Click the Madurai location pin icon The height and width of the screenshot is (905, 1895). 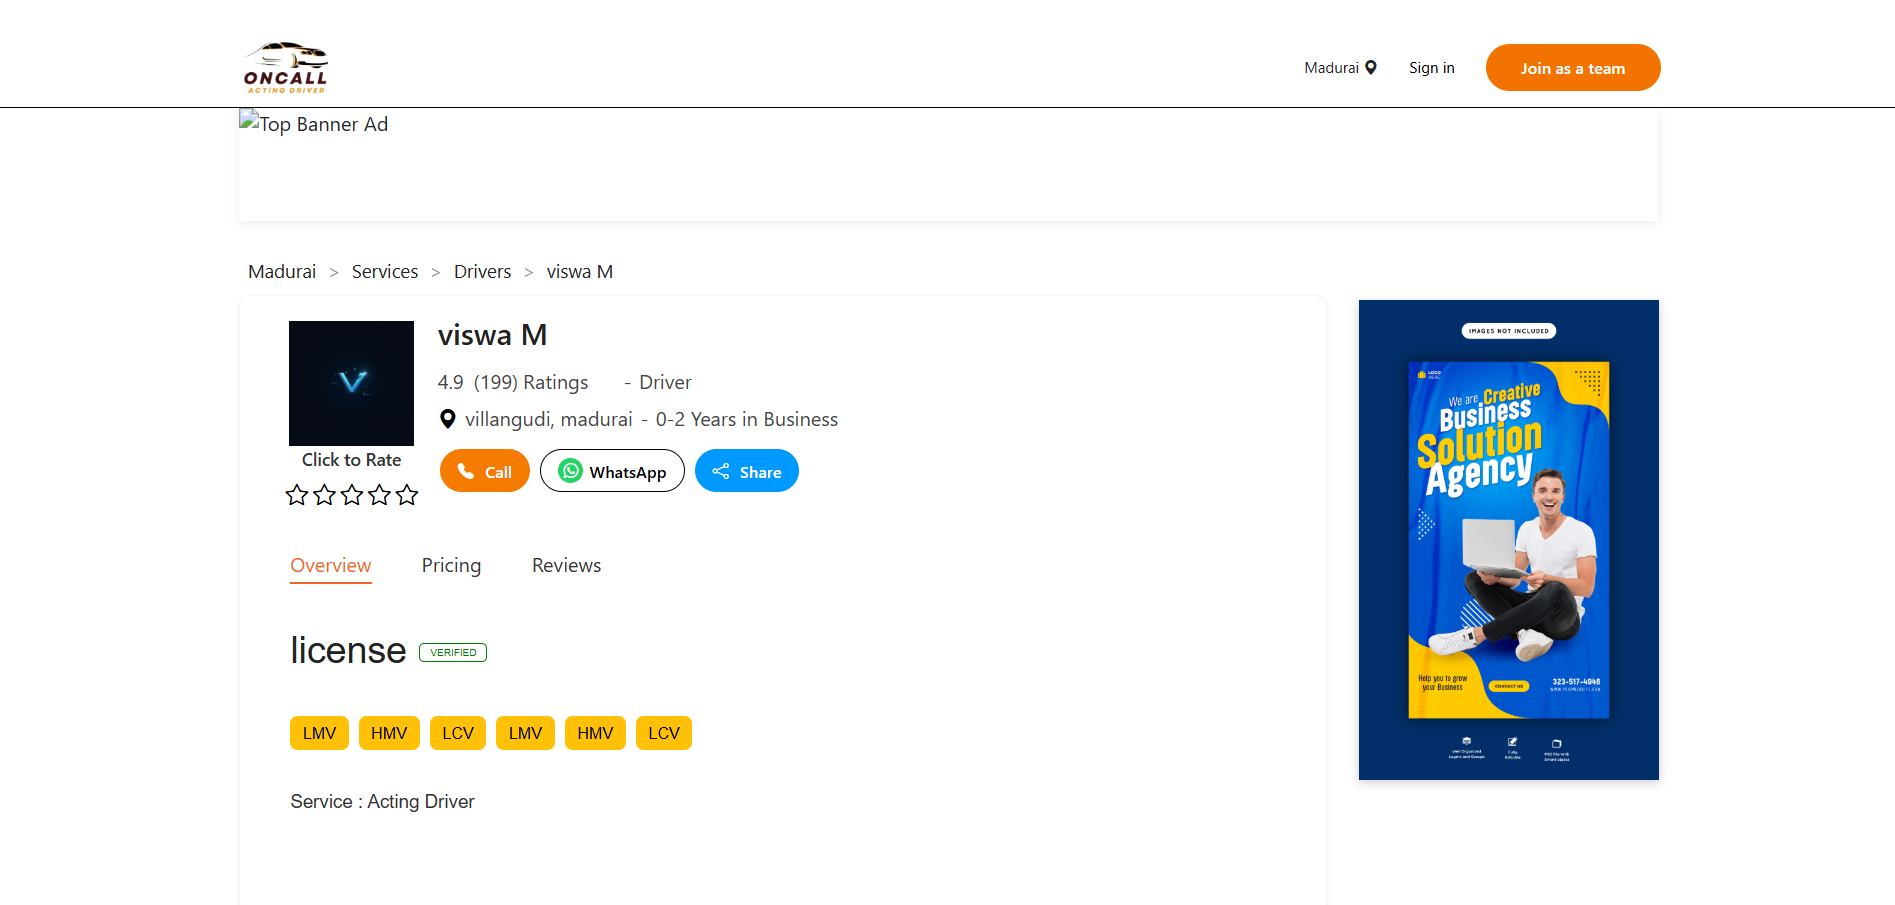(x=1371, y=68)
